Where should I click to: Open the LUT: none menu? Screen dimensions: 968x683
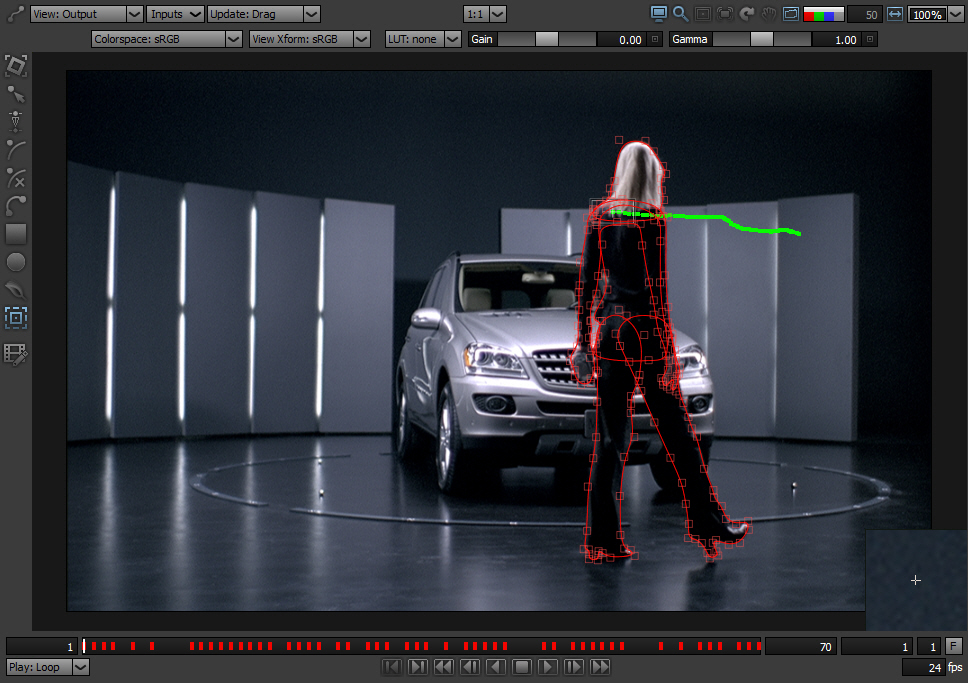(423, 39)
